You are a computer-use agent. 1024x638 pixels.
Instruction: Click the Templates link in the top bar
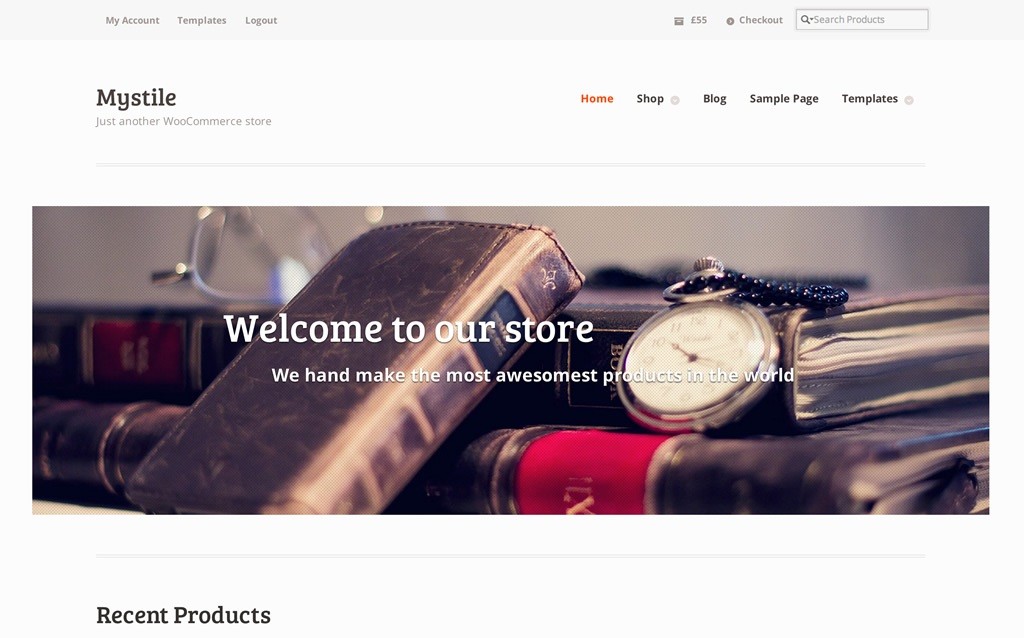click(x=202, y=20)
